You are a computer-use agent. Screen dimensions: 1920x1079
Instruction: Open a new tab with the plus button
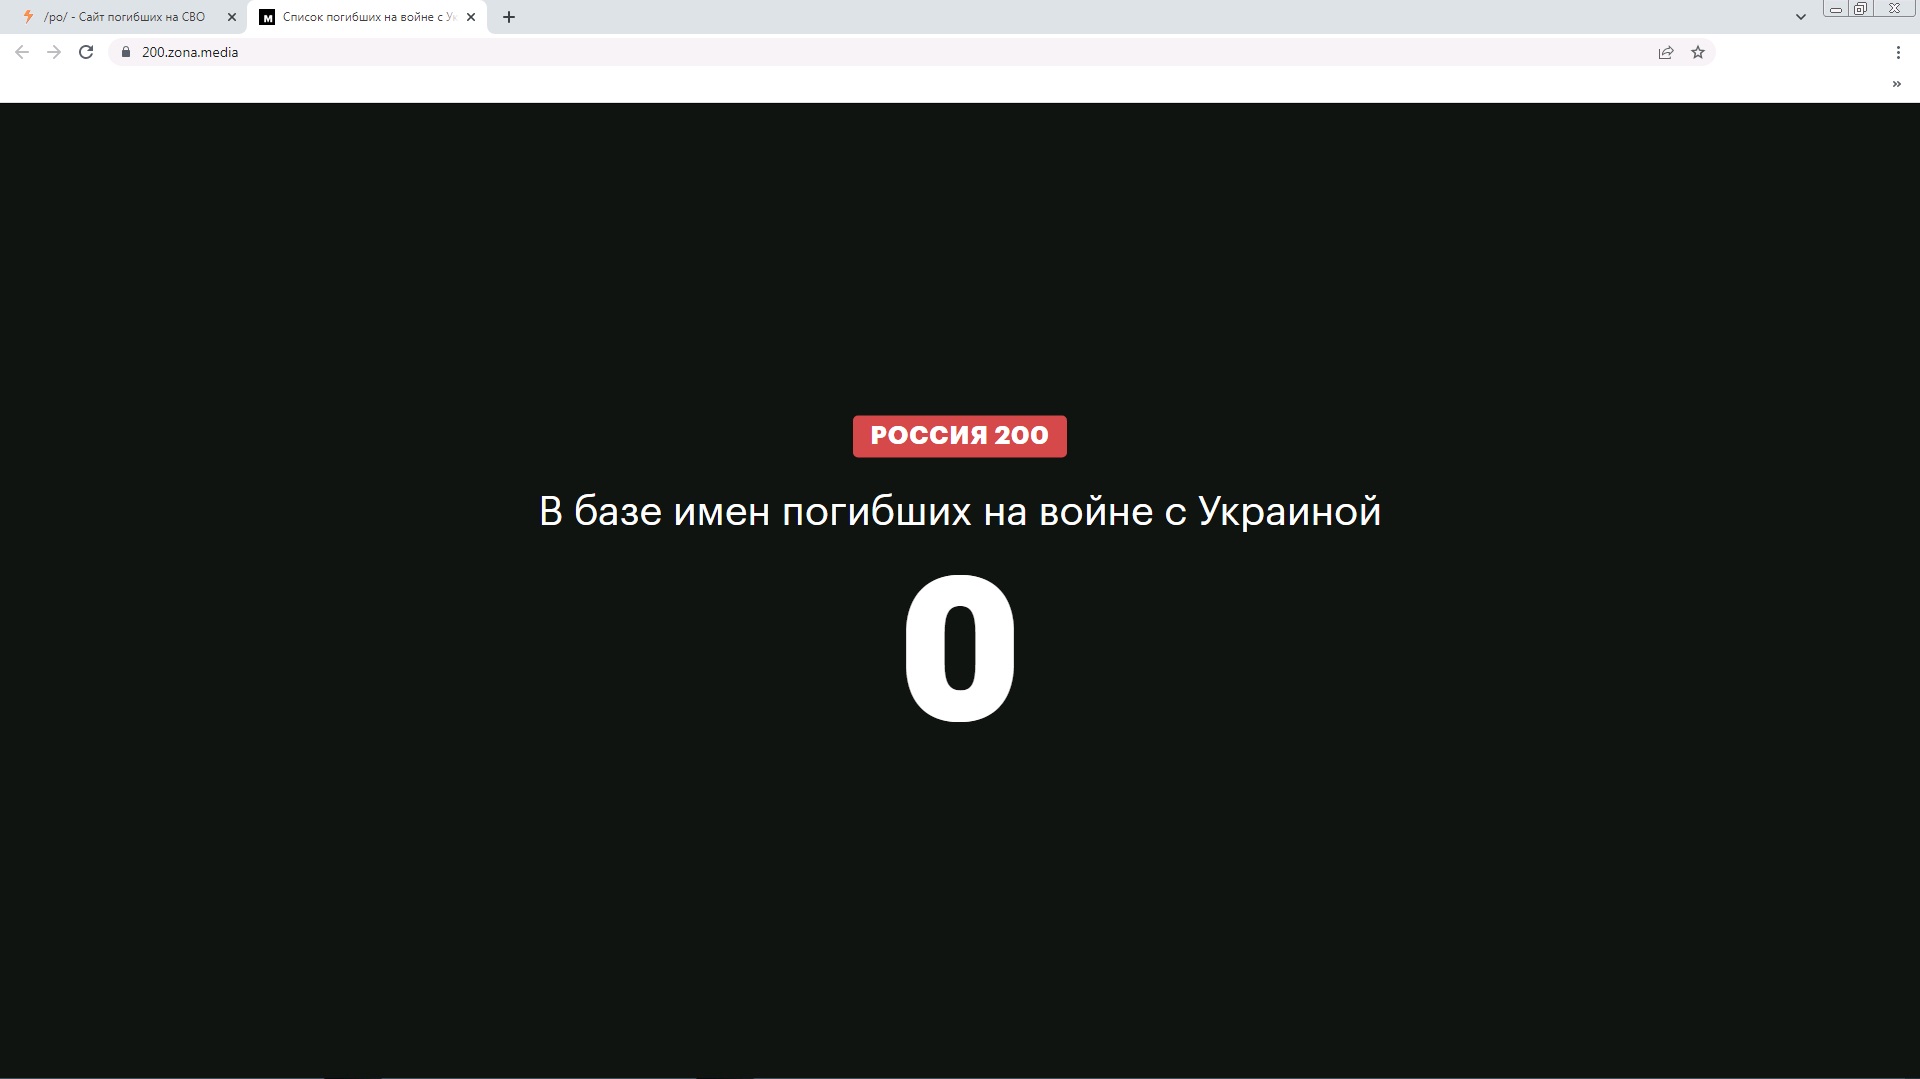509,17
